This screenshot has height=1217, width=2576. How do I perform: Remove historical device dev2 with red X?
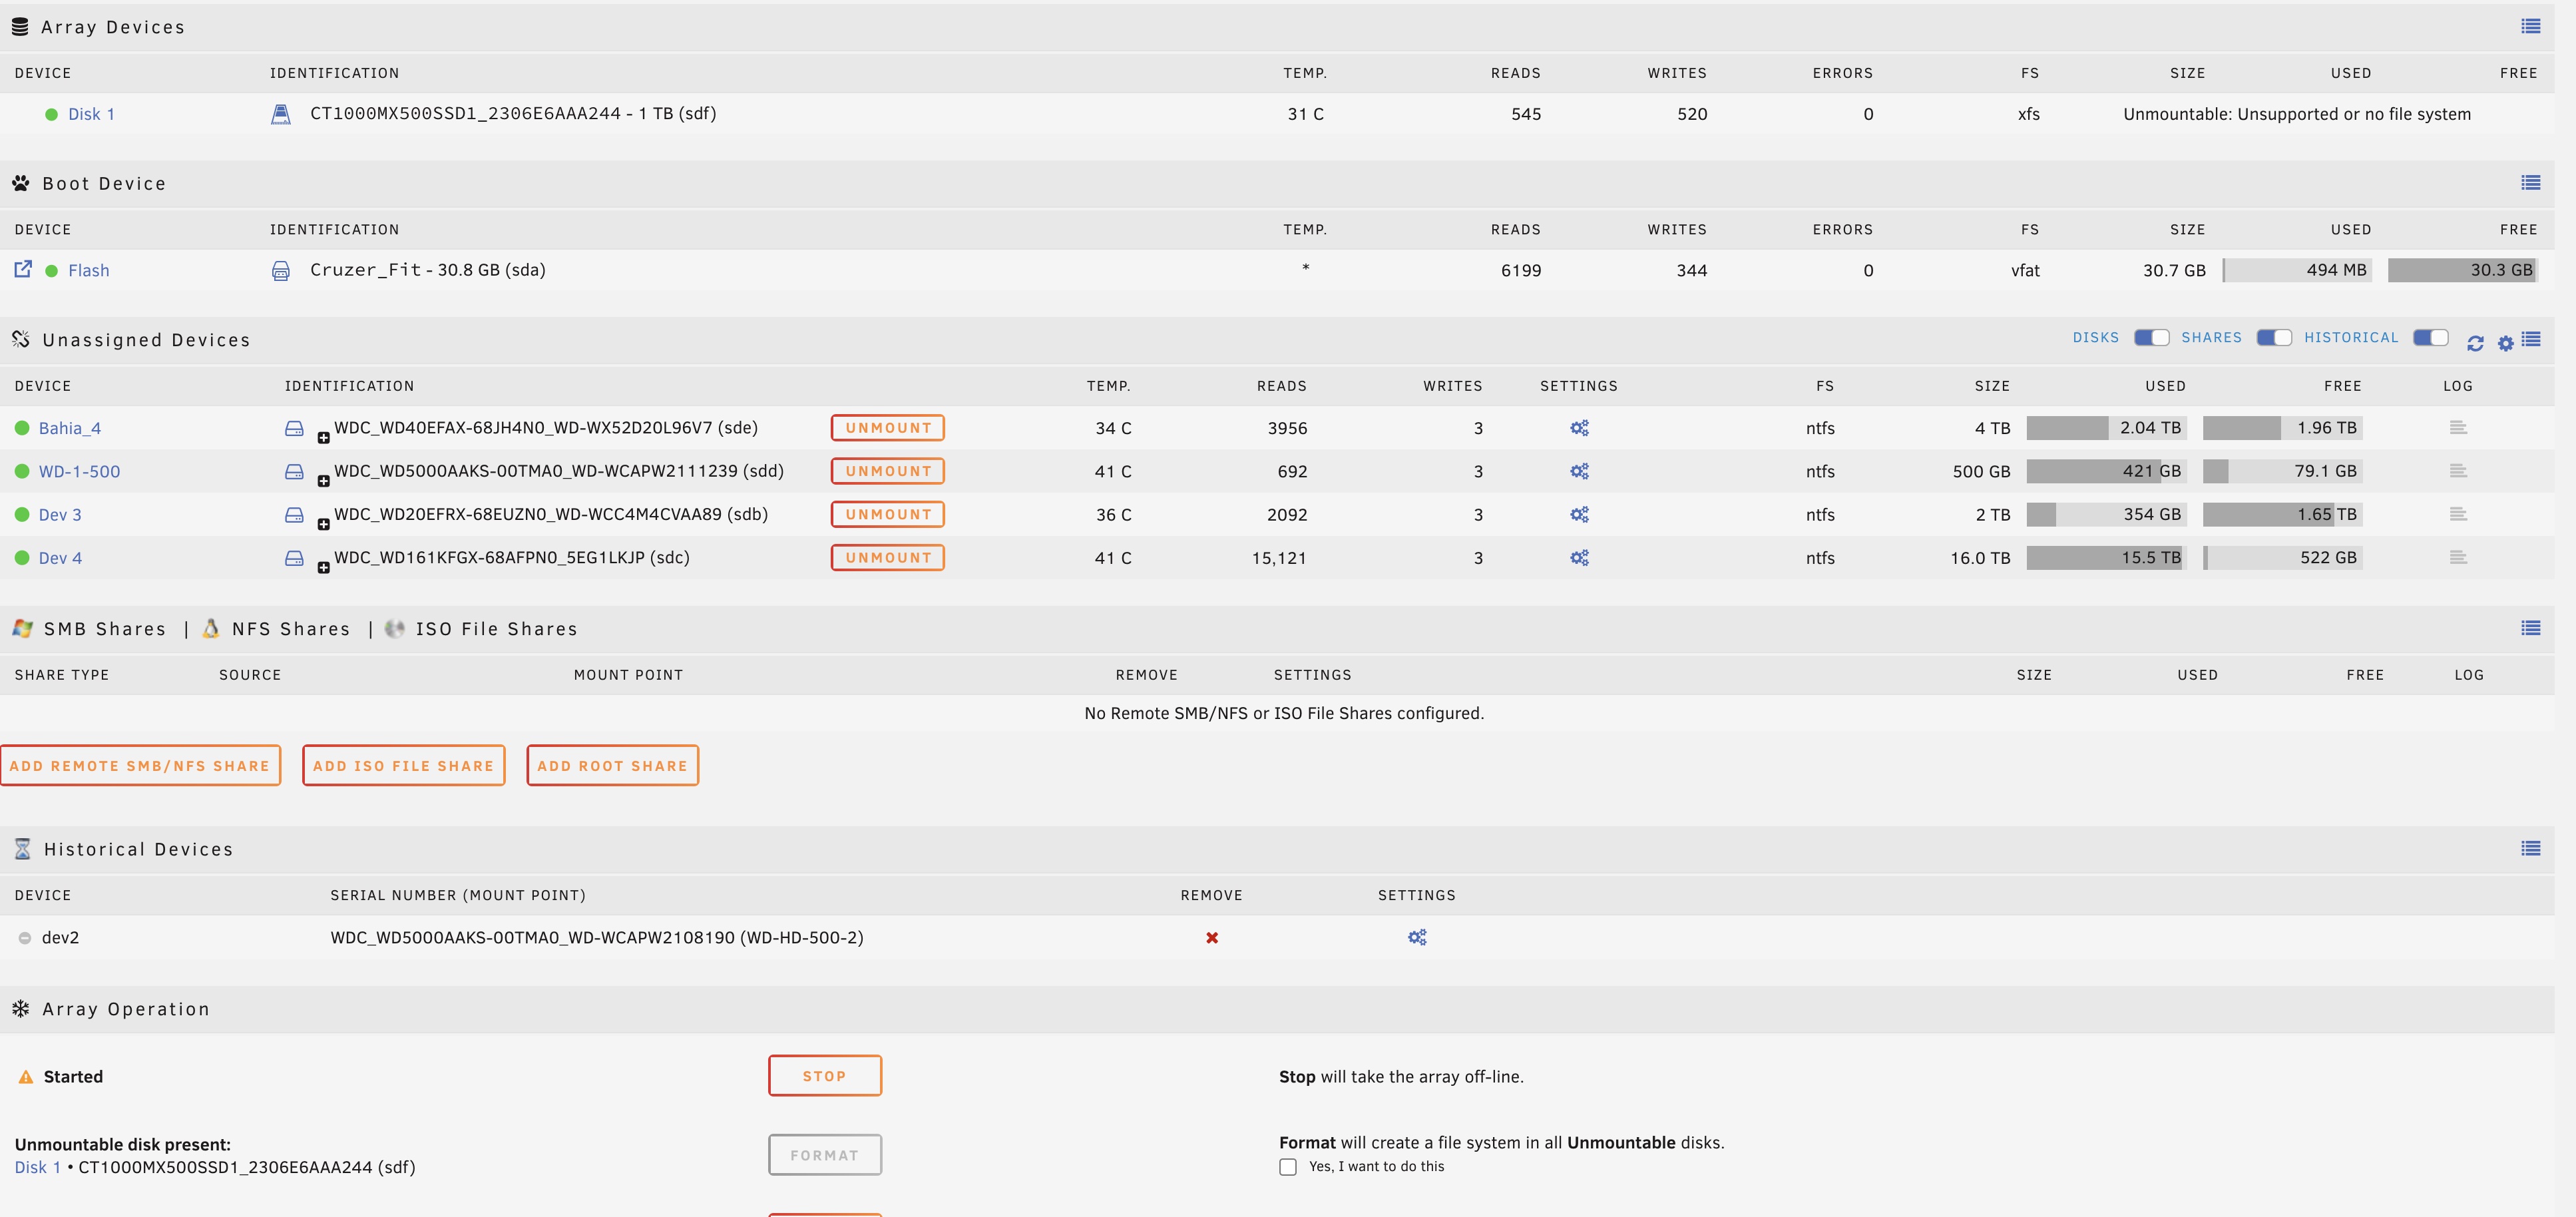click(x=1212, y=938)
